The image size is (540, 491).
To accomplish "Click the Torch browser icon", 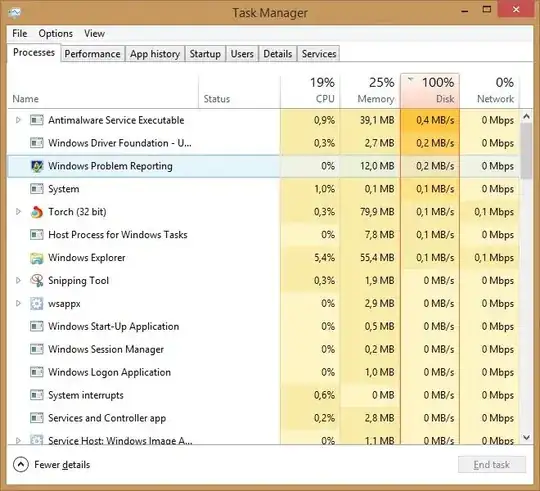I will point(37,212).
